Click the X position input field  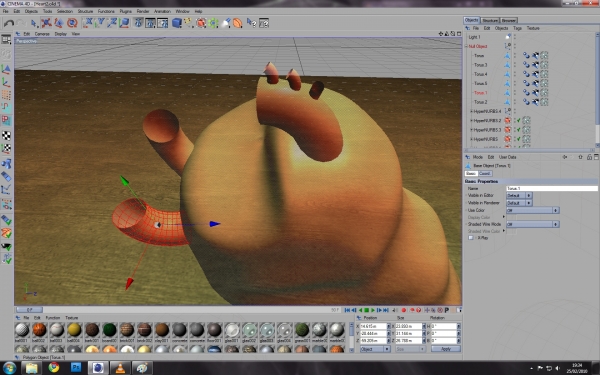(x=373, y=326)
